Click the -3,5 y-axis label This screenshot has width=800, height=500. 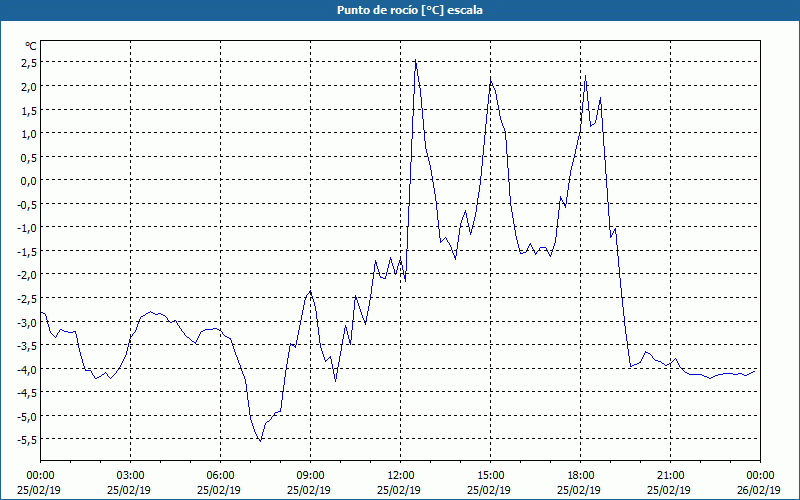pyautogui.click(x=27, y=345)
